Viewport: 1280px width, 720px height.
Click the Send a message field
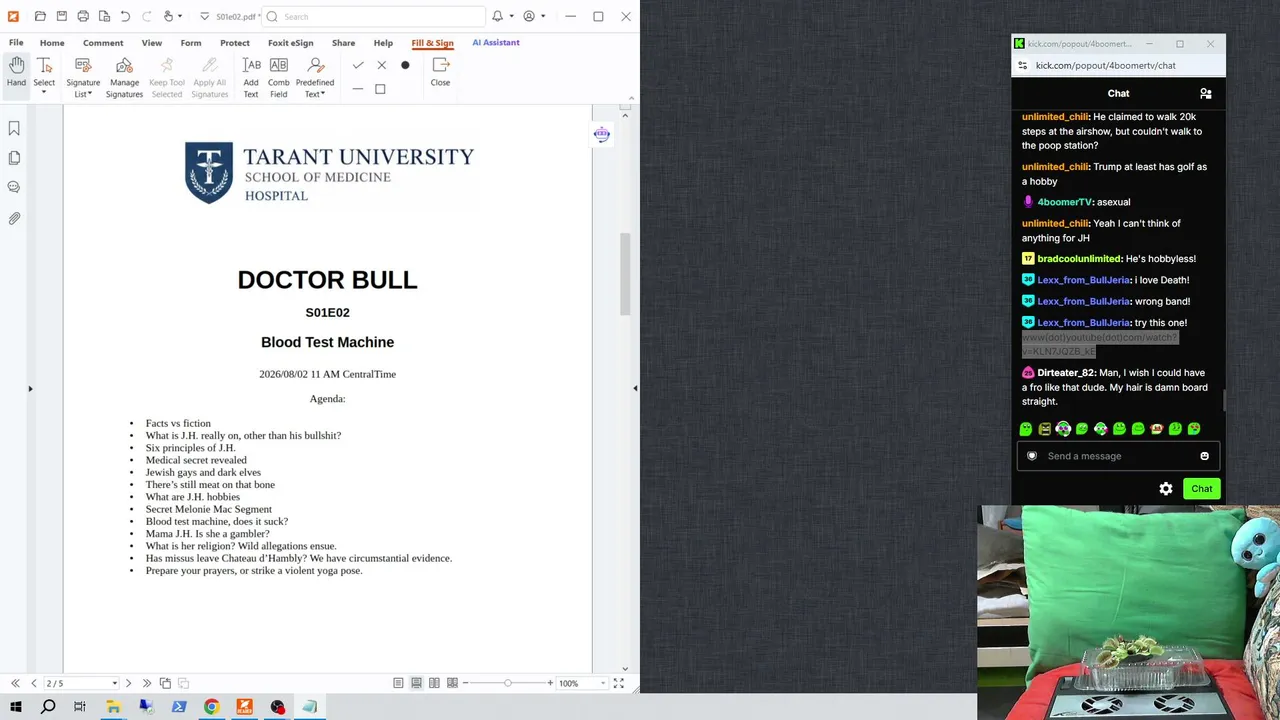pos(1118,456)
